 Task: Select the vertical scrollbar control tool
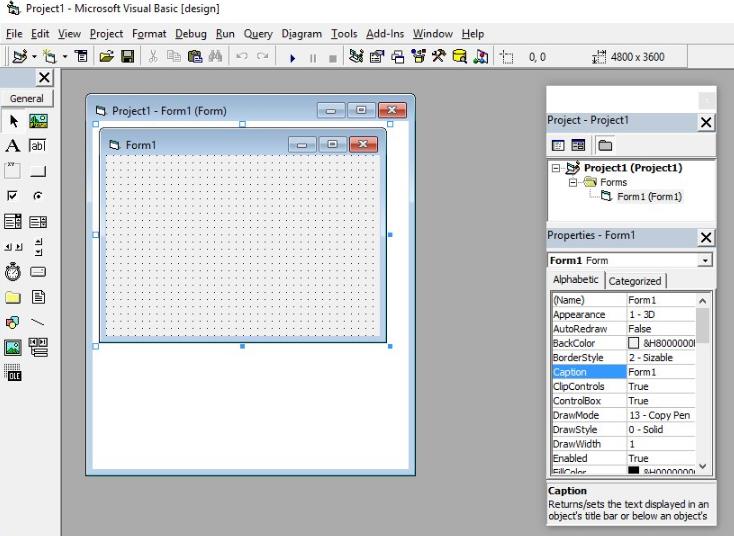(38, 247)
